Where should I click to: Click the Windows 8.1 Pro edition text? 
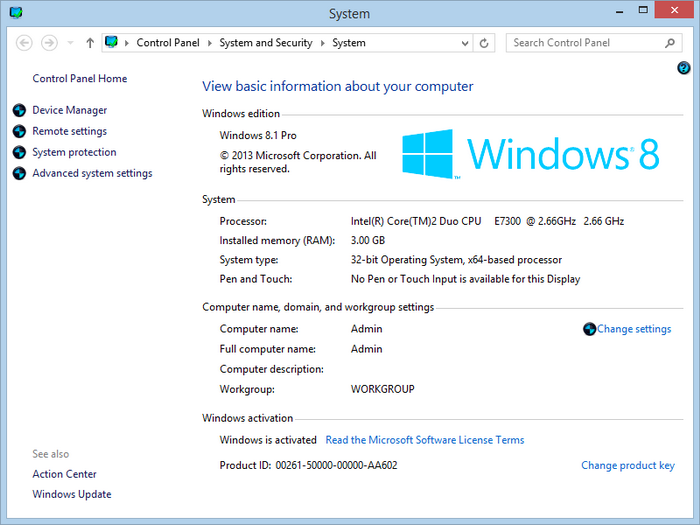coord(258,135)
